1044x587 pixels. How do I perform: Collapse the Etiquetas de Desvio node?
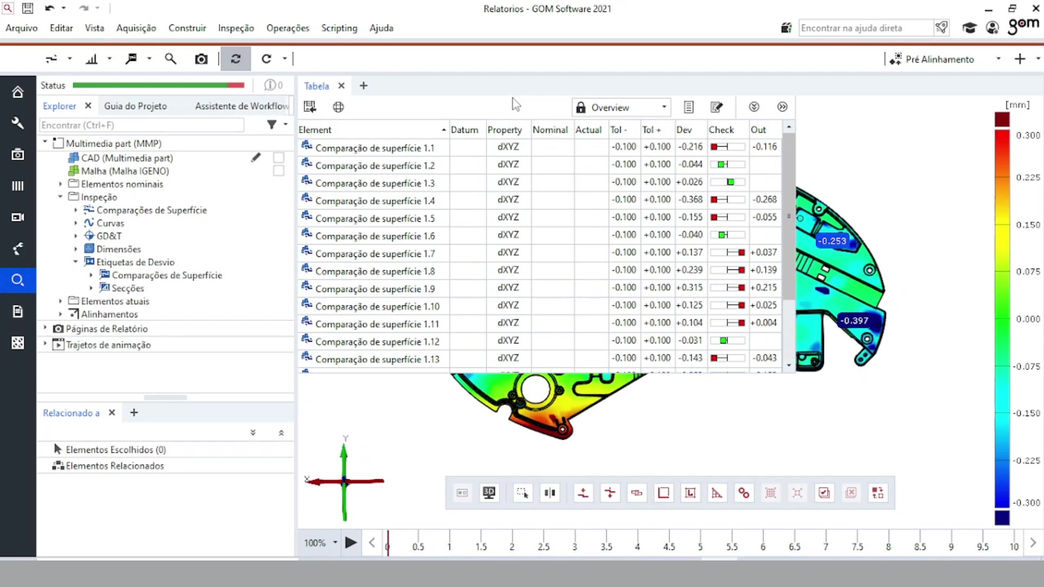(76, 262)
